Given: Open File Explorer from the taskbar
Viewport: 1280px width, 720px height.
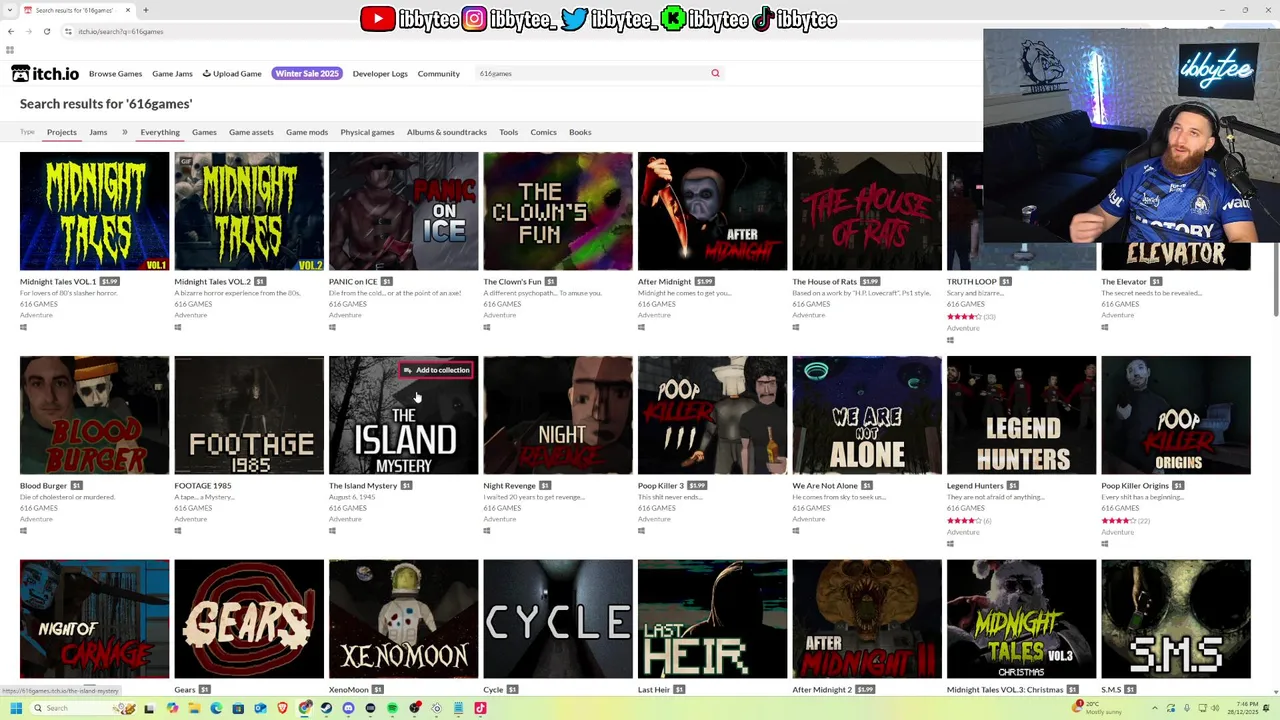Looking at the screenshot, I should [x=194, y=708].
